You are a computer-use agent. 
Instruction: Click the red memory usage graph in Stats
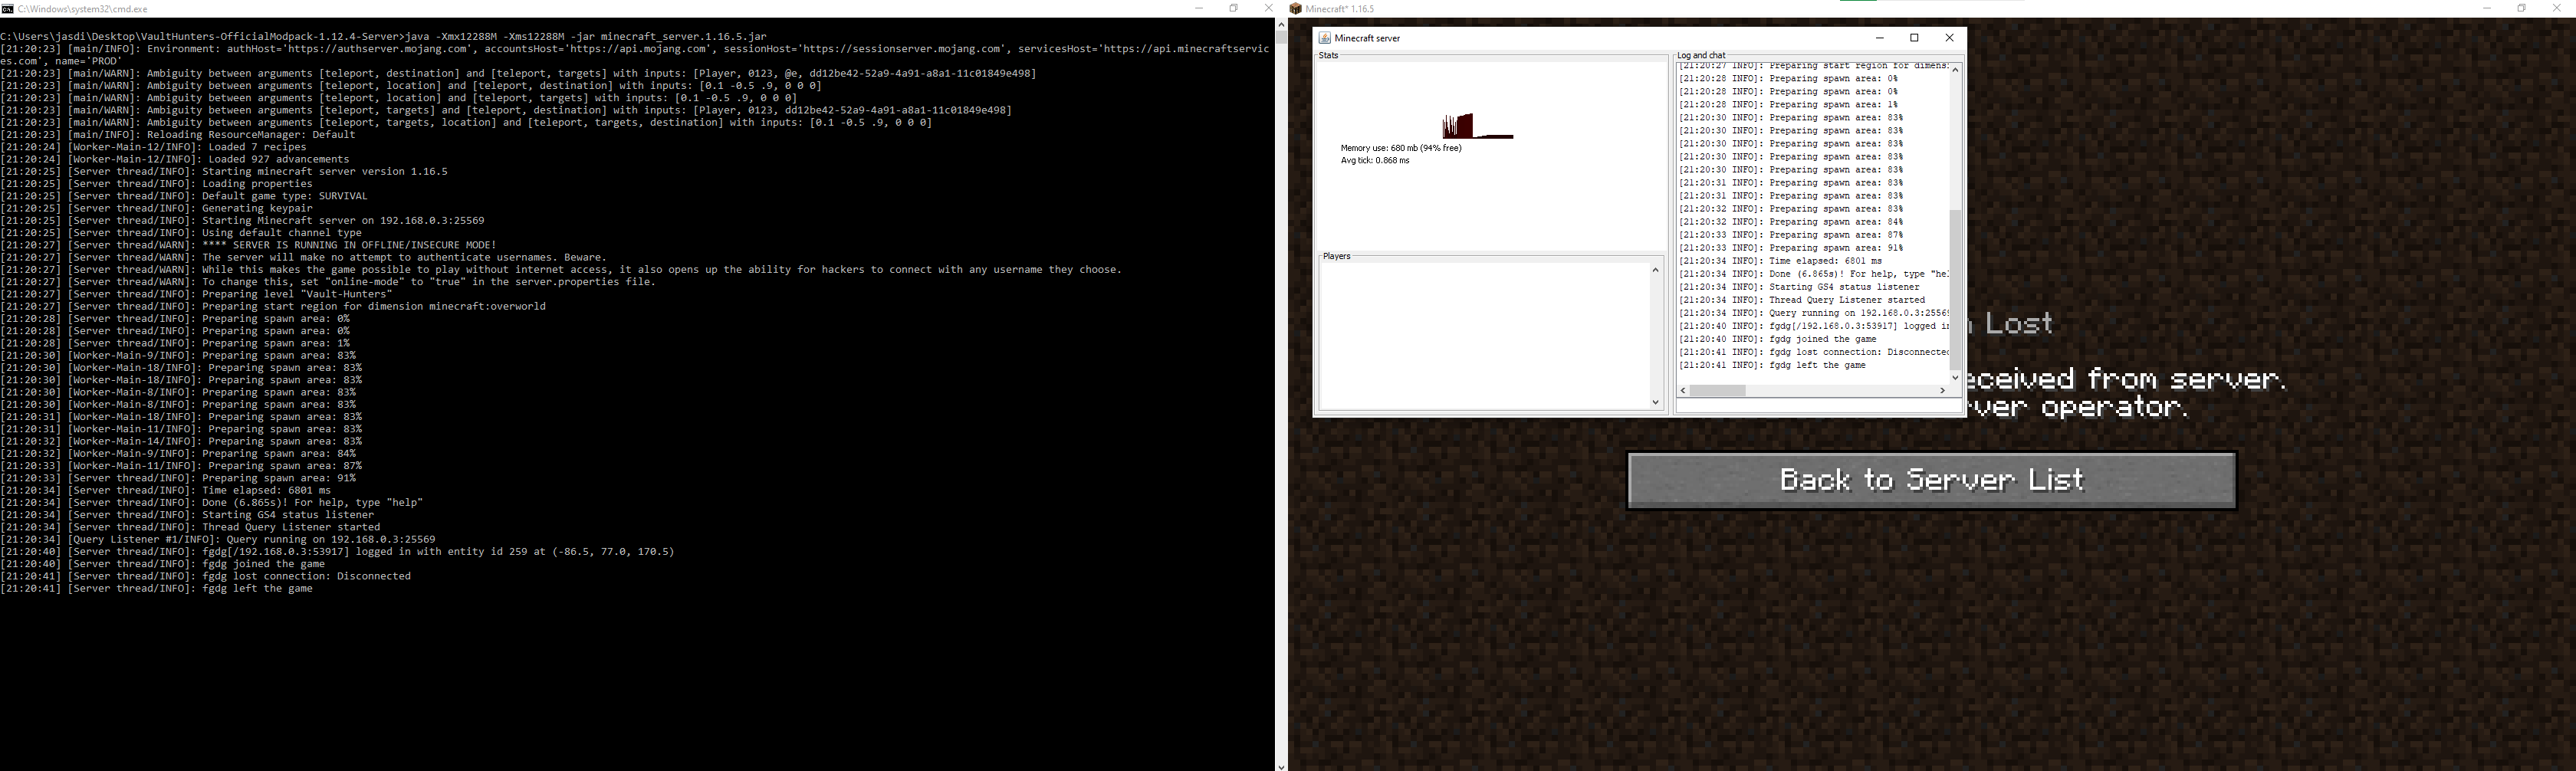[1460, 125]
